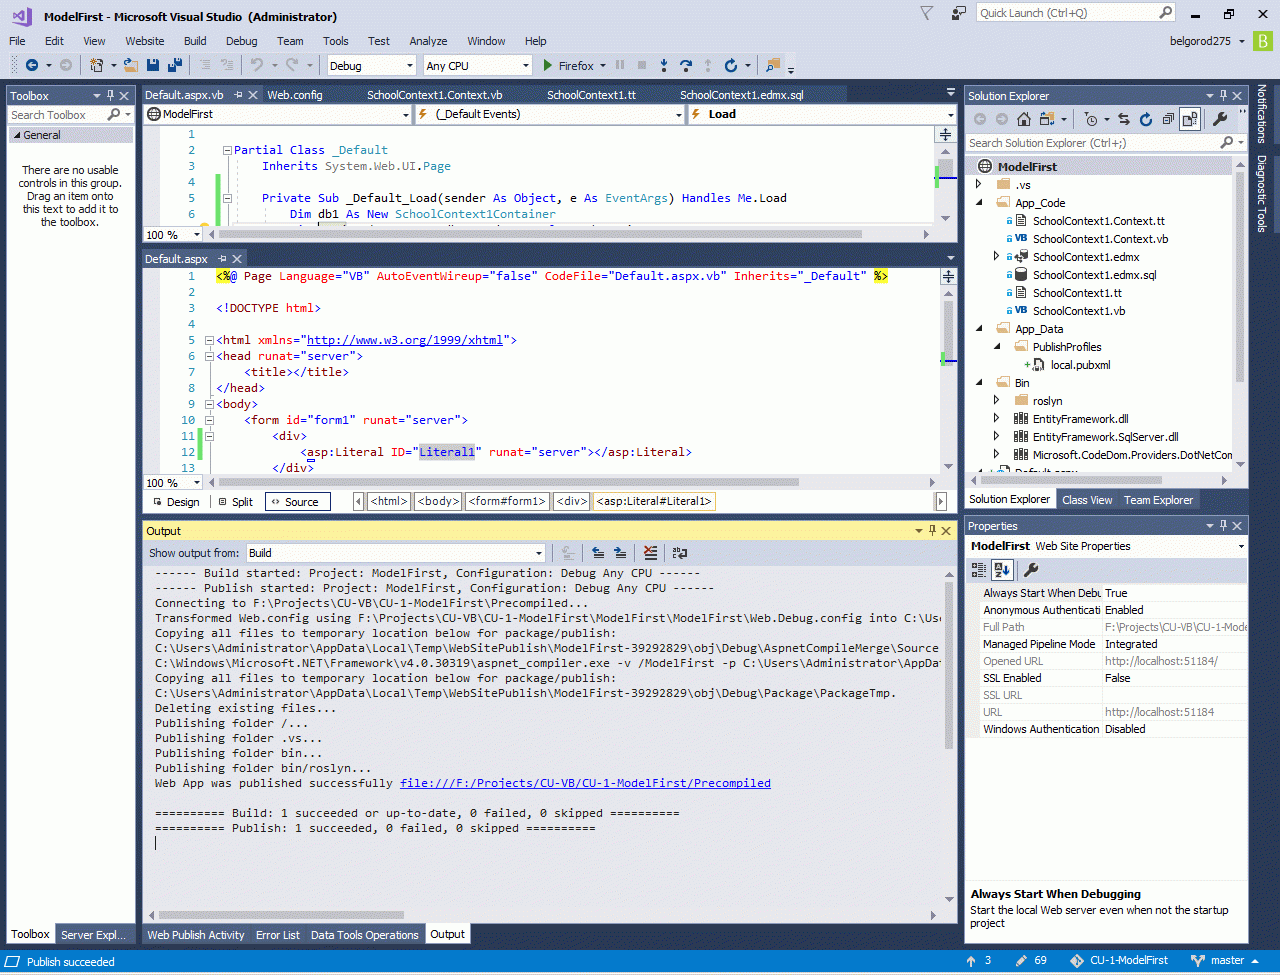Click the CU-1-ModelFirst repository in status bar
This screenshot has height=975, width=1280.
(1119, 961)
